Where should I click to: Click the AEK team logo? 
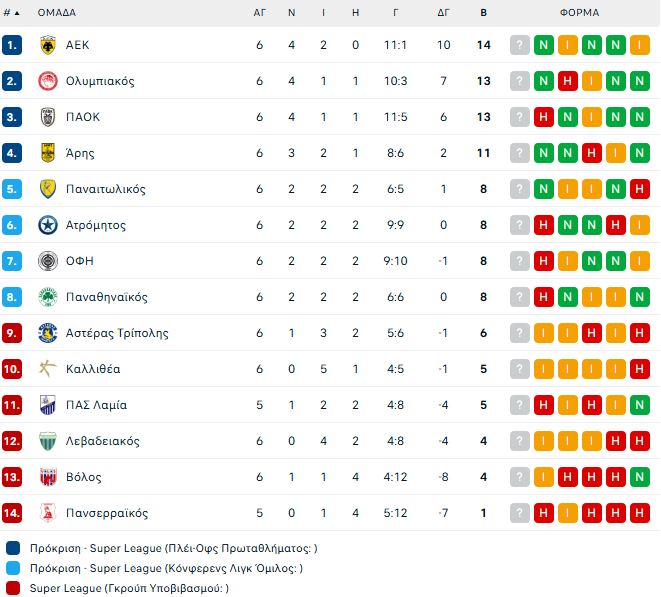point(47,45)
